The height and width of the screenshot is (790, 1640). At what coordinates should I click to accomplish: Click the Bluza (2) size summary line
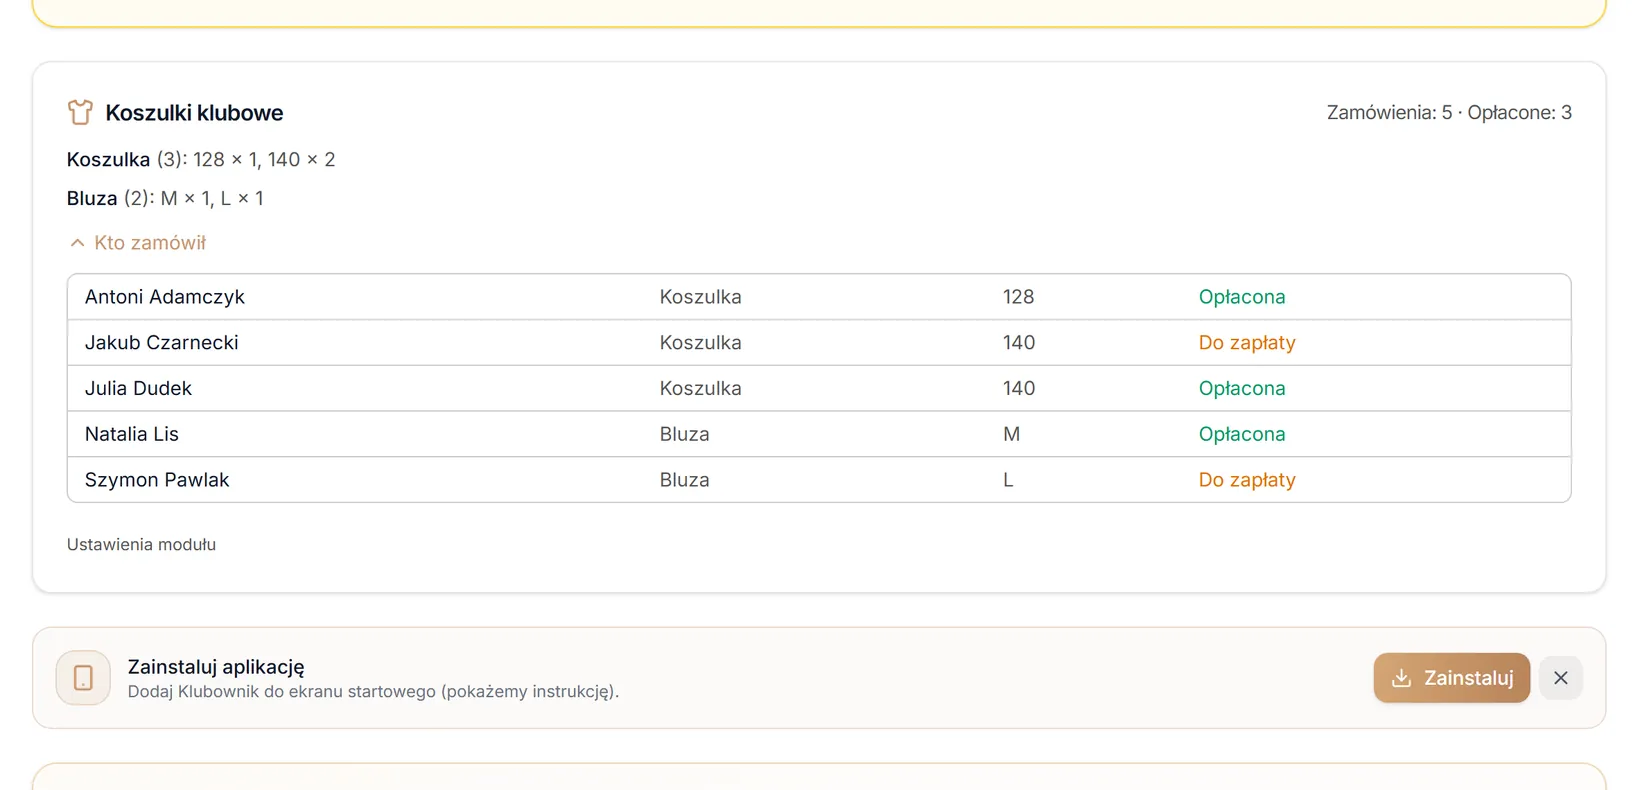click(x=165, y=199)
